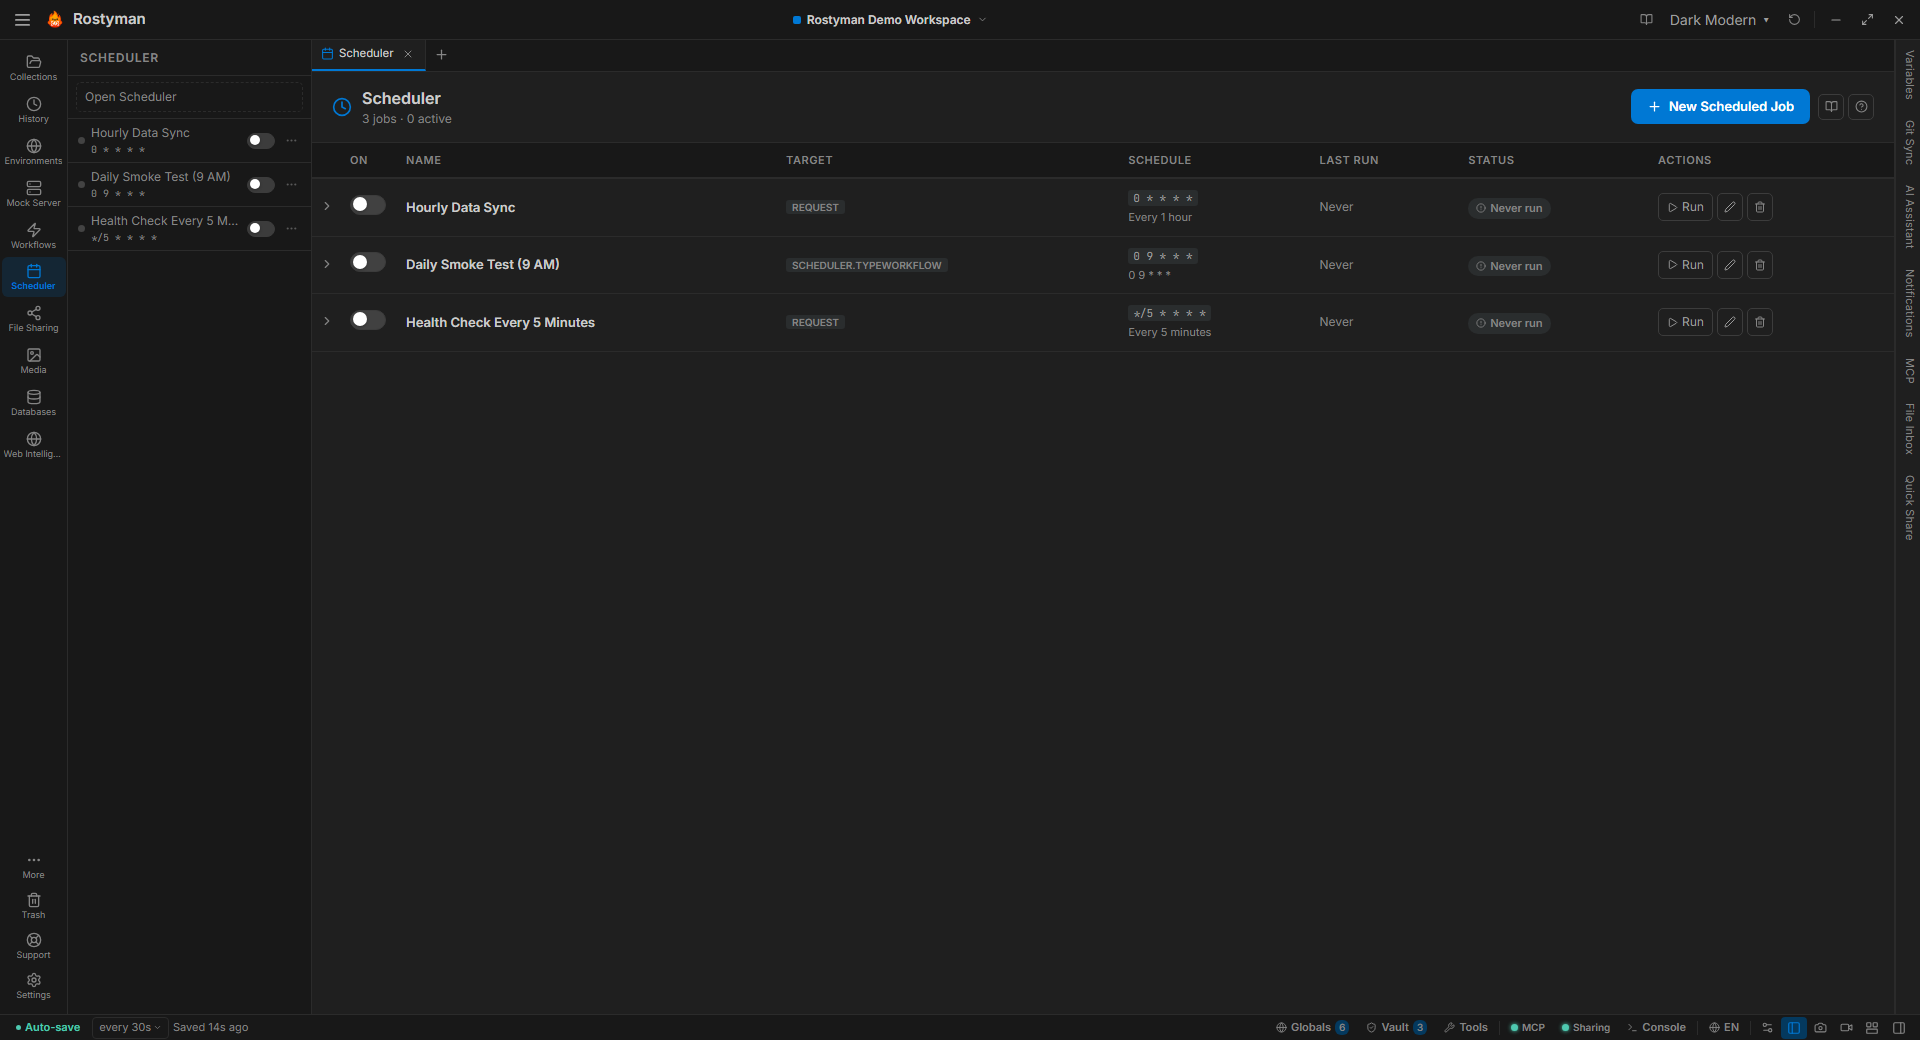Open the Console from status bar
The image size is (1920, 1040).
coord(1656,1028)
